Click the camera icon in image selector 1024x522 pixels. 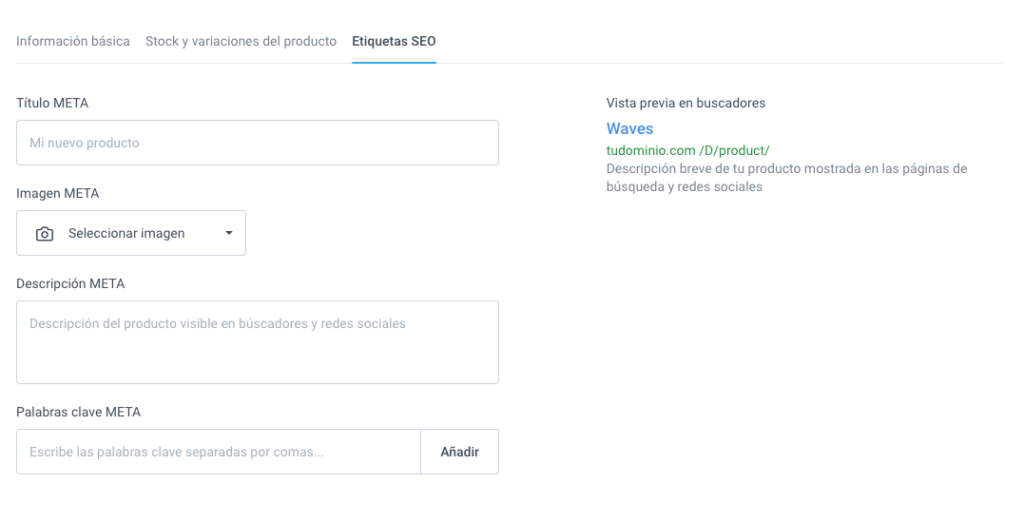tap(44, 233)
